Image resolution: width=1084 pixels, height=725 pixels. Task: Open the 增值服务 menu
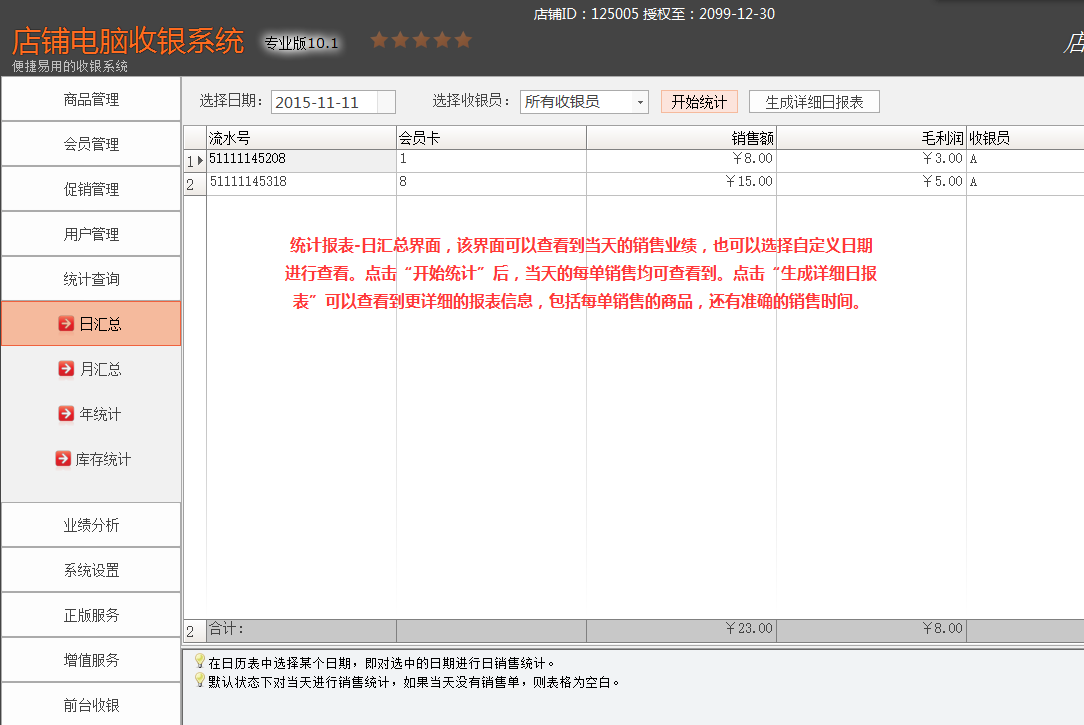tap(91, 660)
